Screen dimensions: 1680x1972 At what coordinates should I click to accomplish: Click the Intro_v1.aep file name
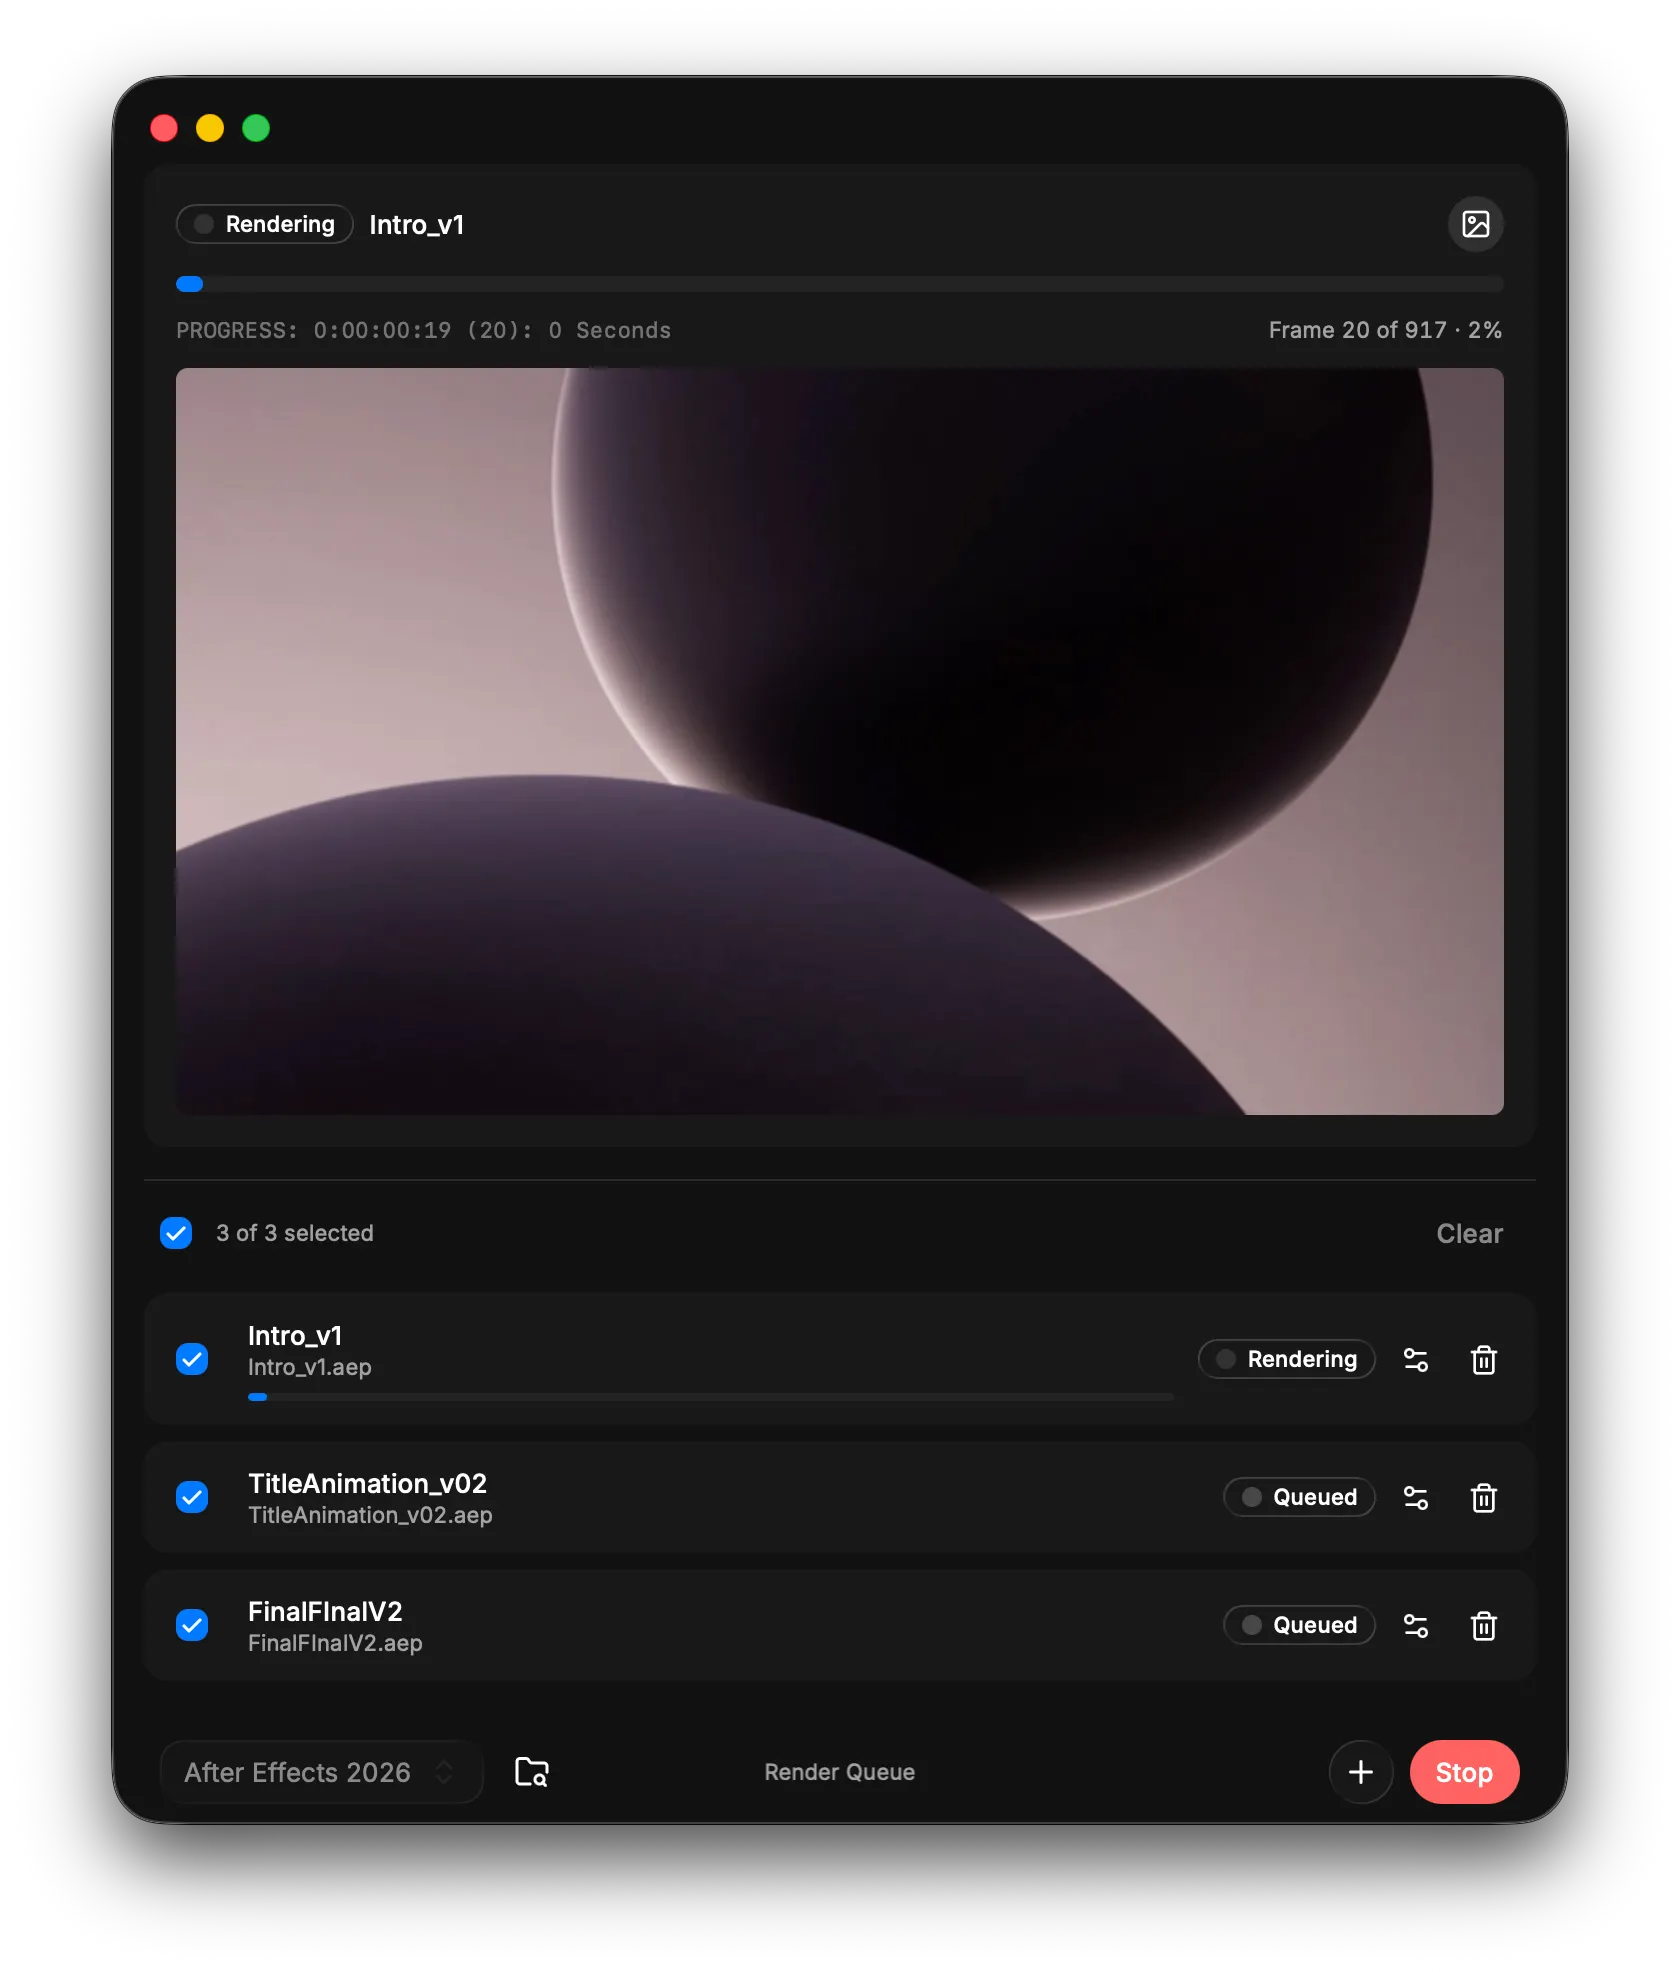[310, 1367]
